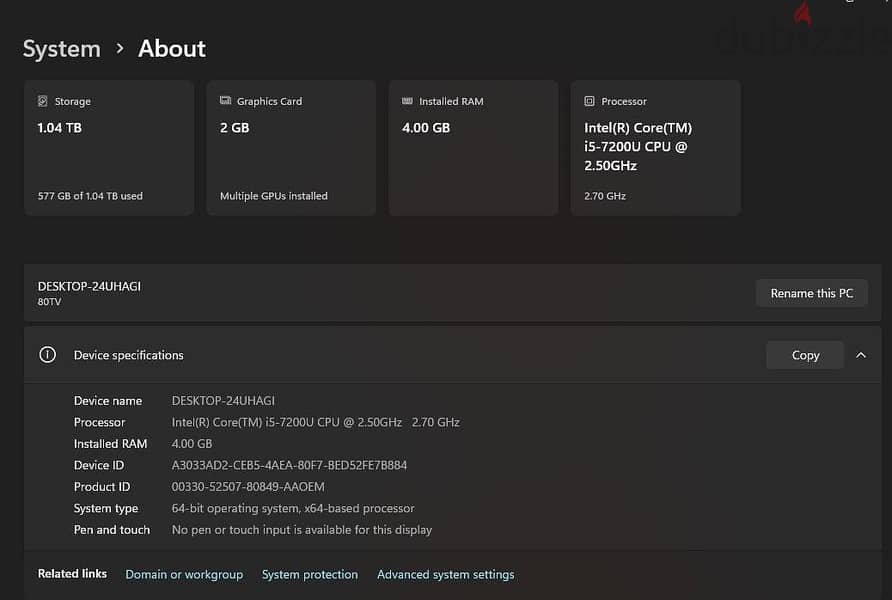
Task: Click the About page title
Action: click(172, 49)
